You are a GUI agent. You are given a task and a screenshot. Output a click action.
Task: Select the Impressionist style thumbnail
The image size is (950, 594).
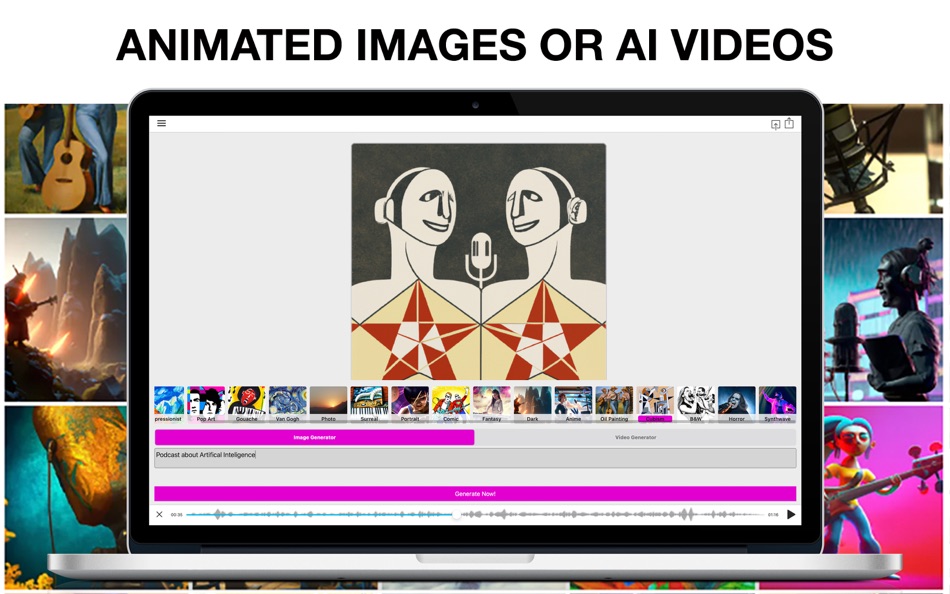[x=169, y=404]
